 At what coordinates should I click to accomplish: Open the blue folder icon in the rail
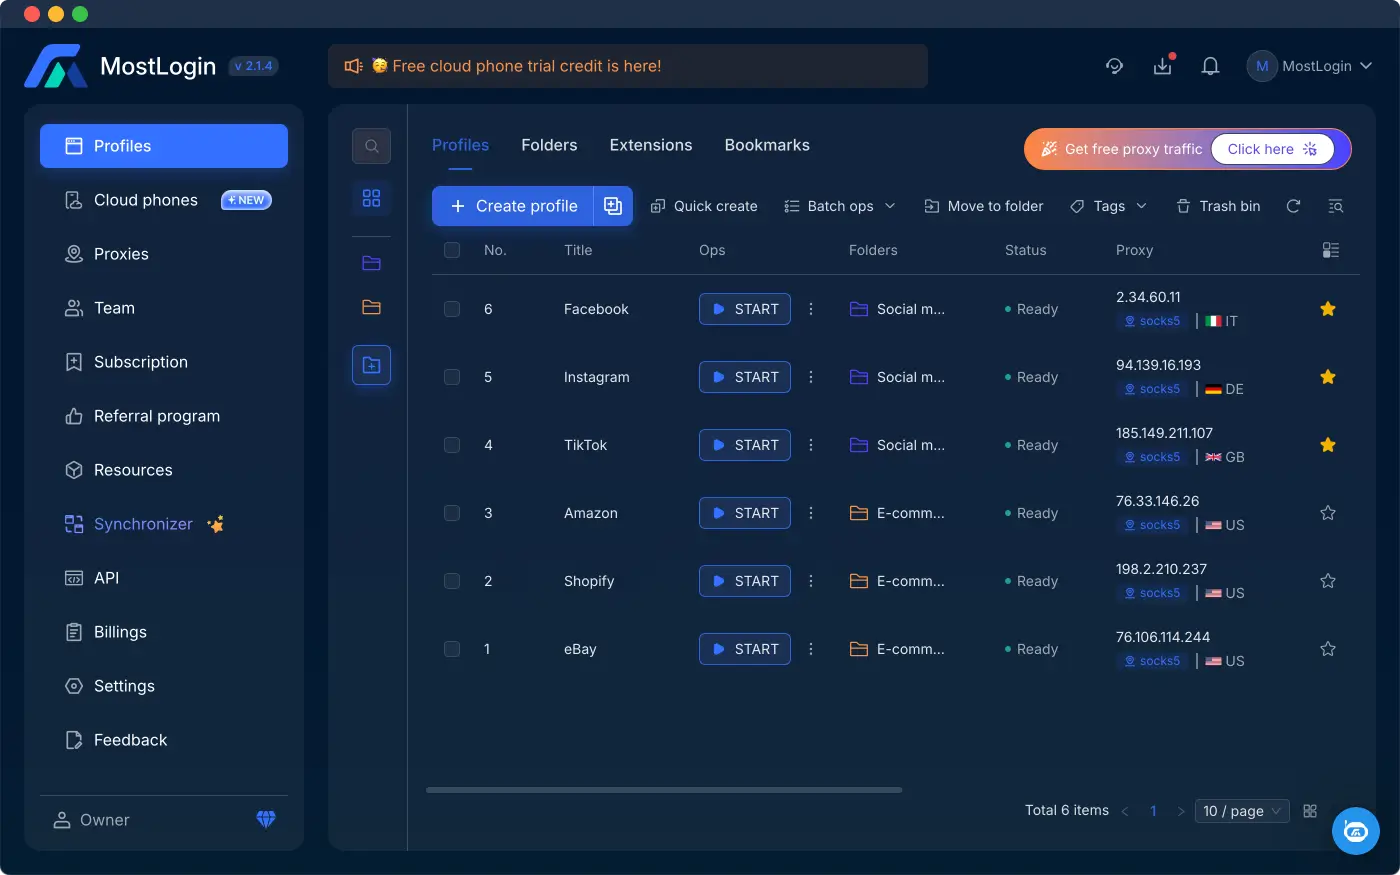point(371,263)
